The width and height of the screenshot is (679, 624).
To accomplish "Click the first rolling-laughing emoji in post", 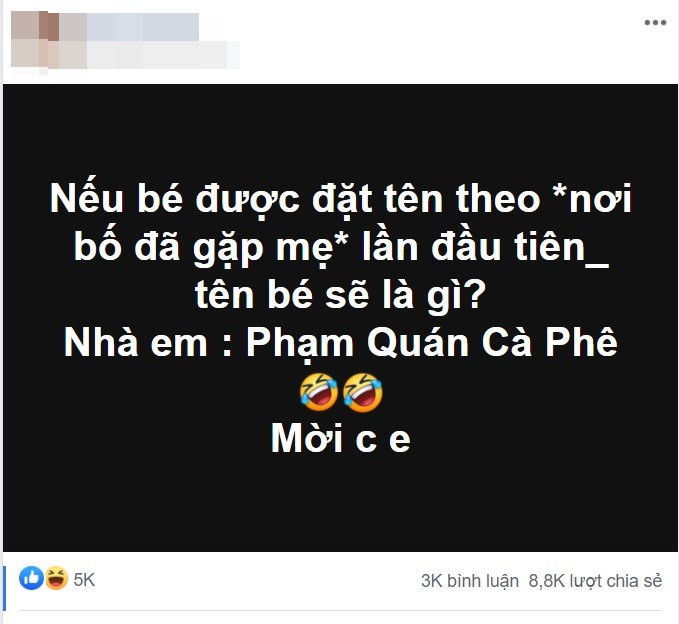I will pos(318,391).
